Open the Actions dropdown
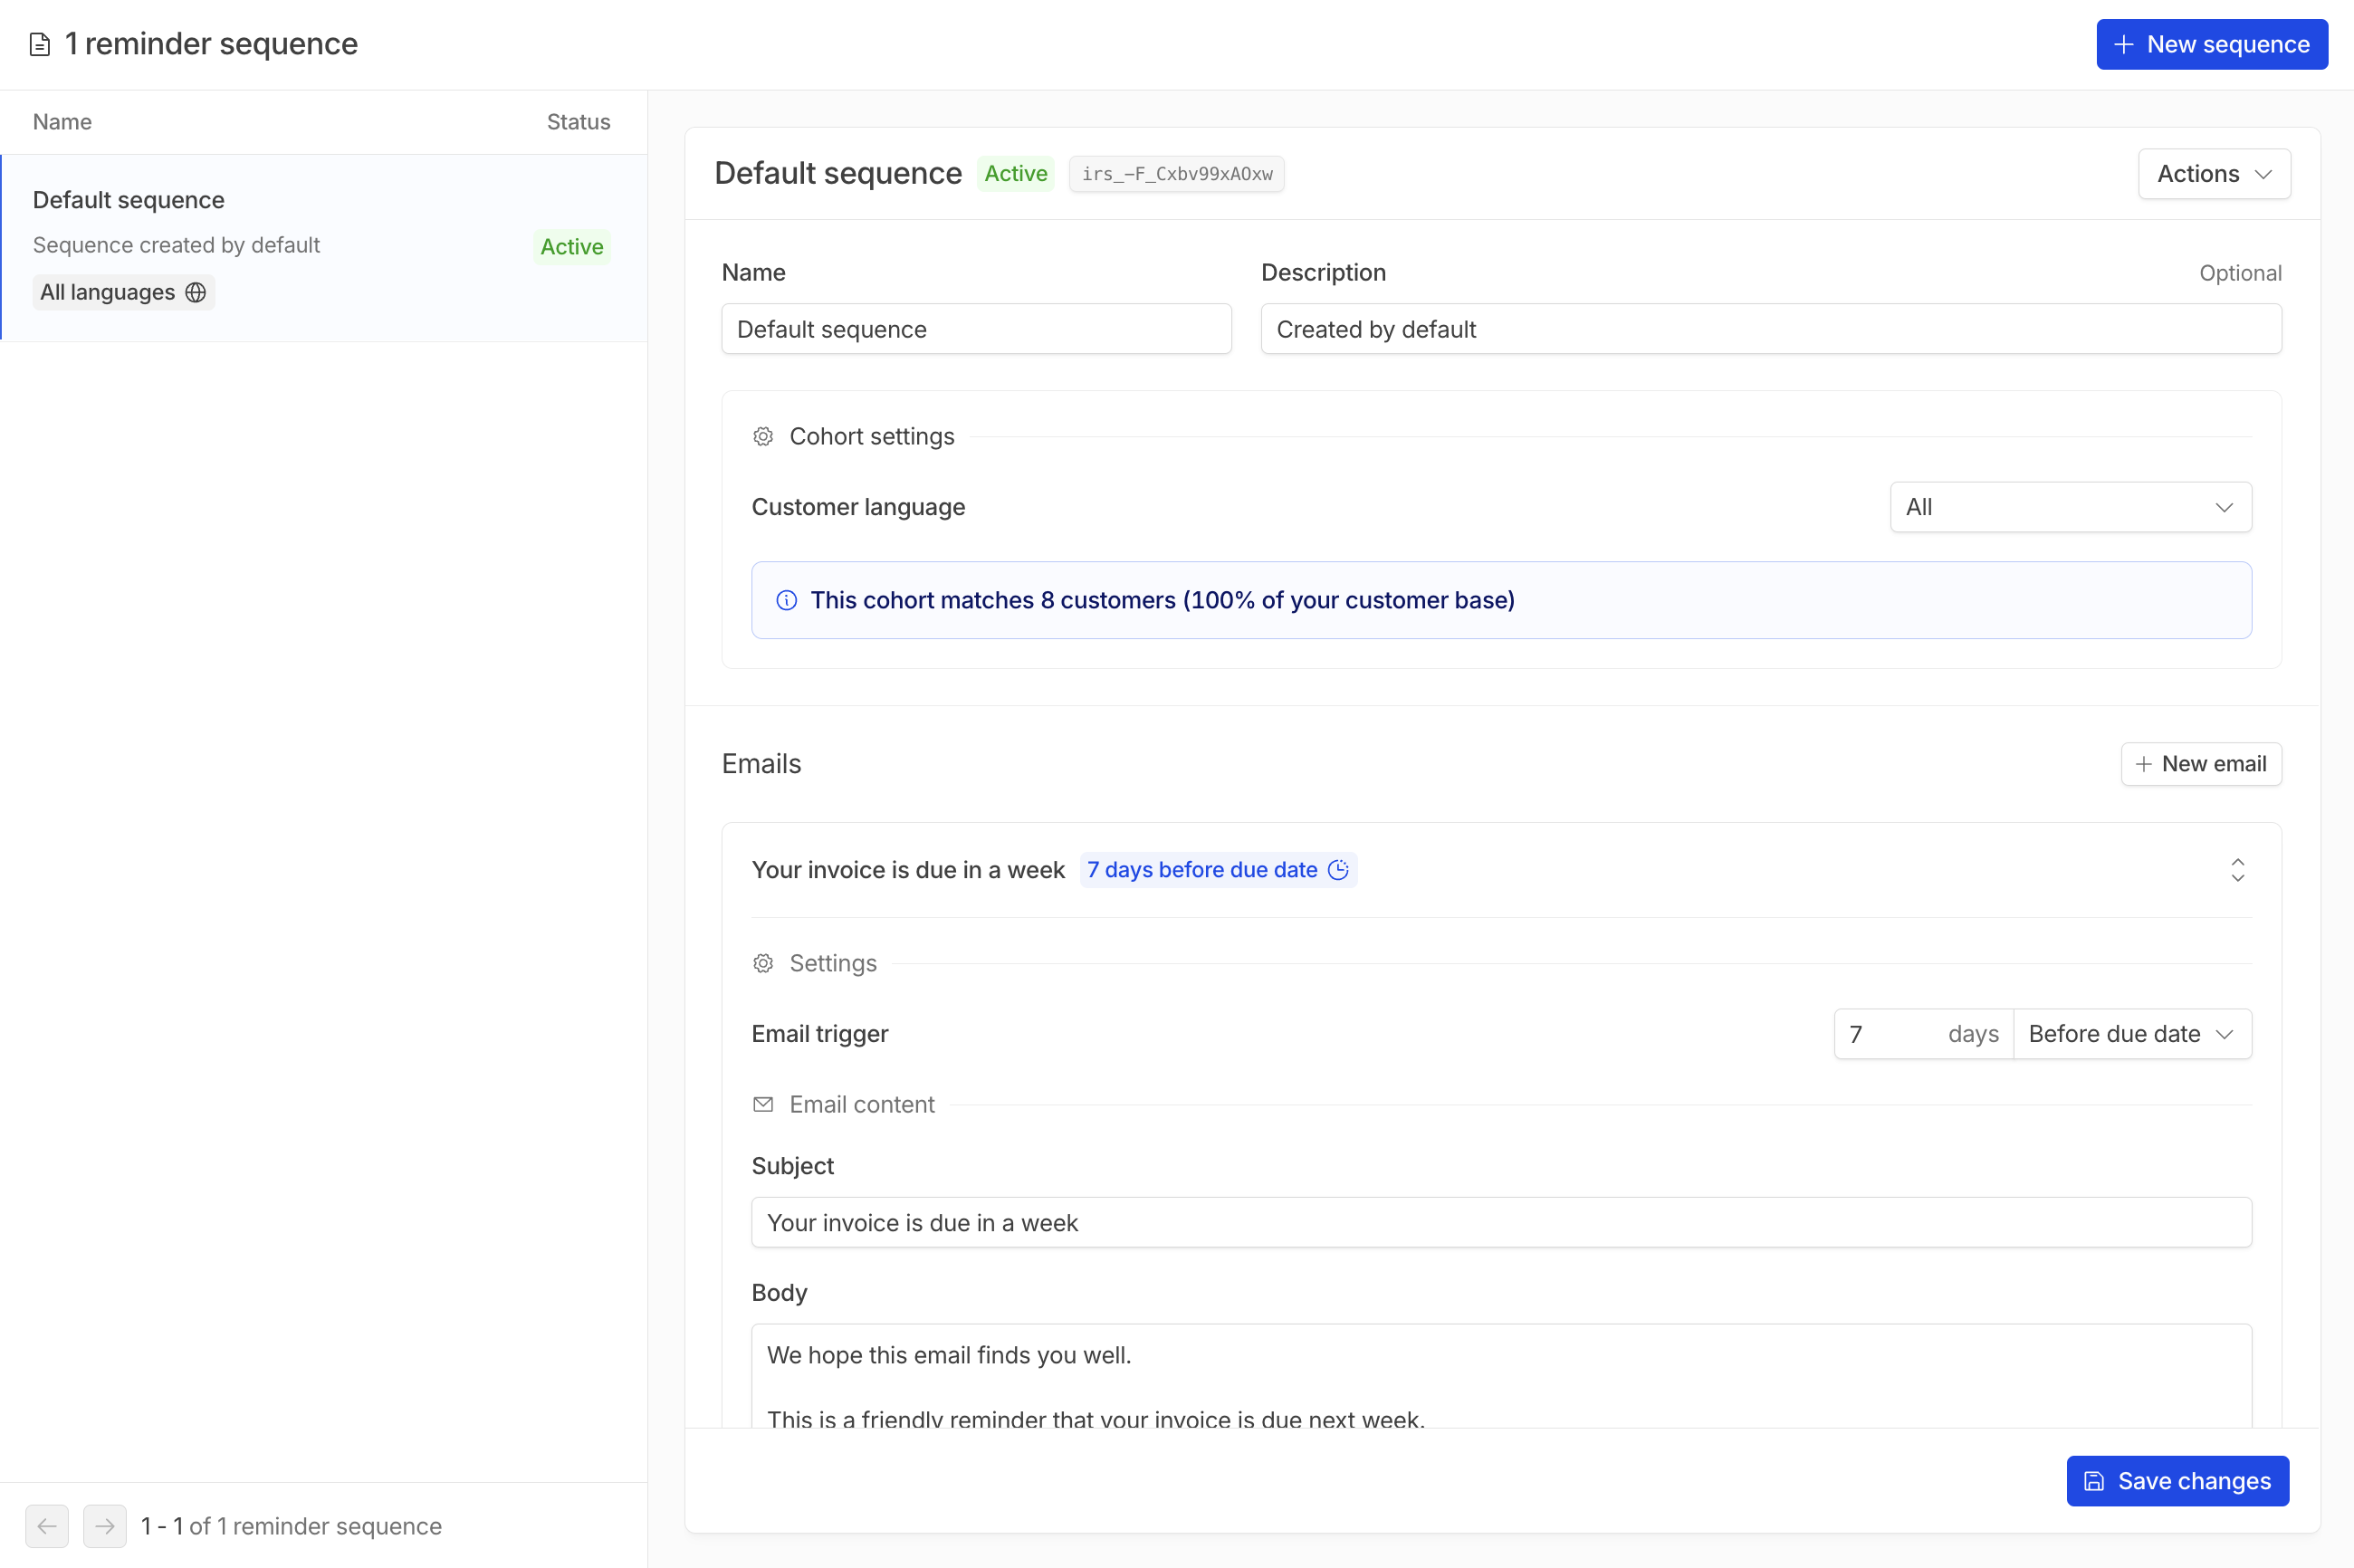 [x=2214, y=174]
